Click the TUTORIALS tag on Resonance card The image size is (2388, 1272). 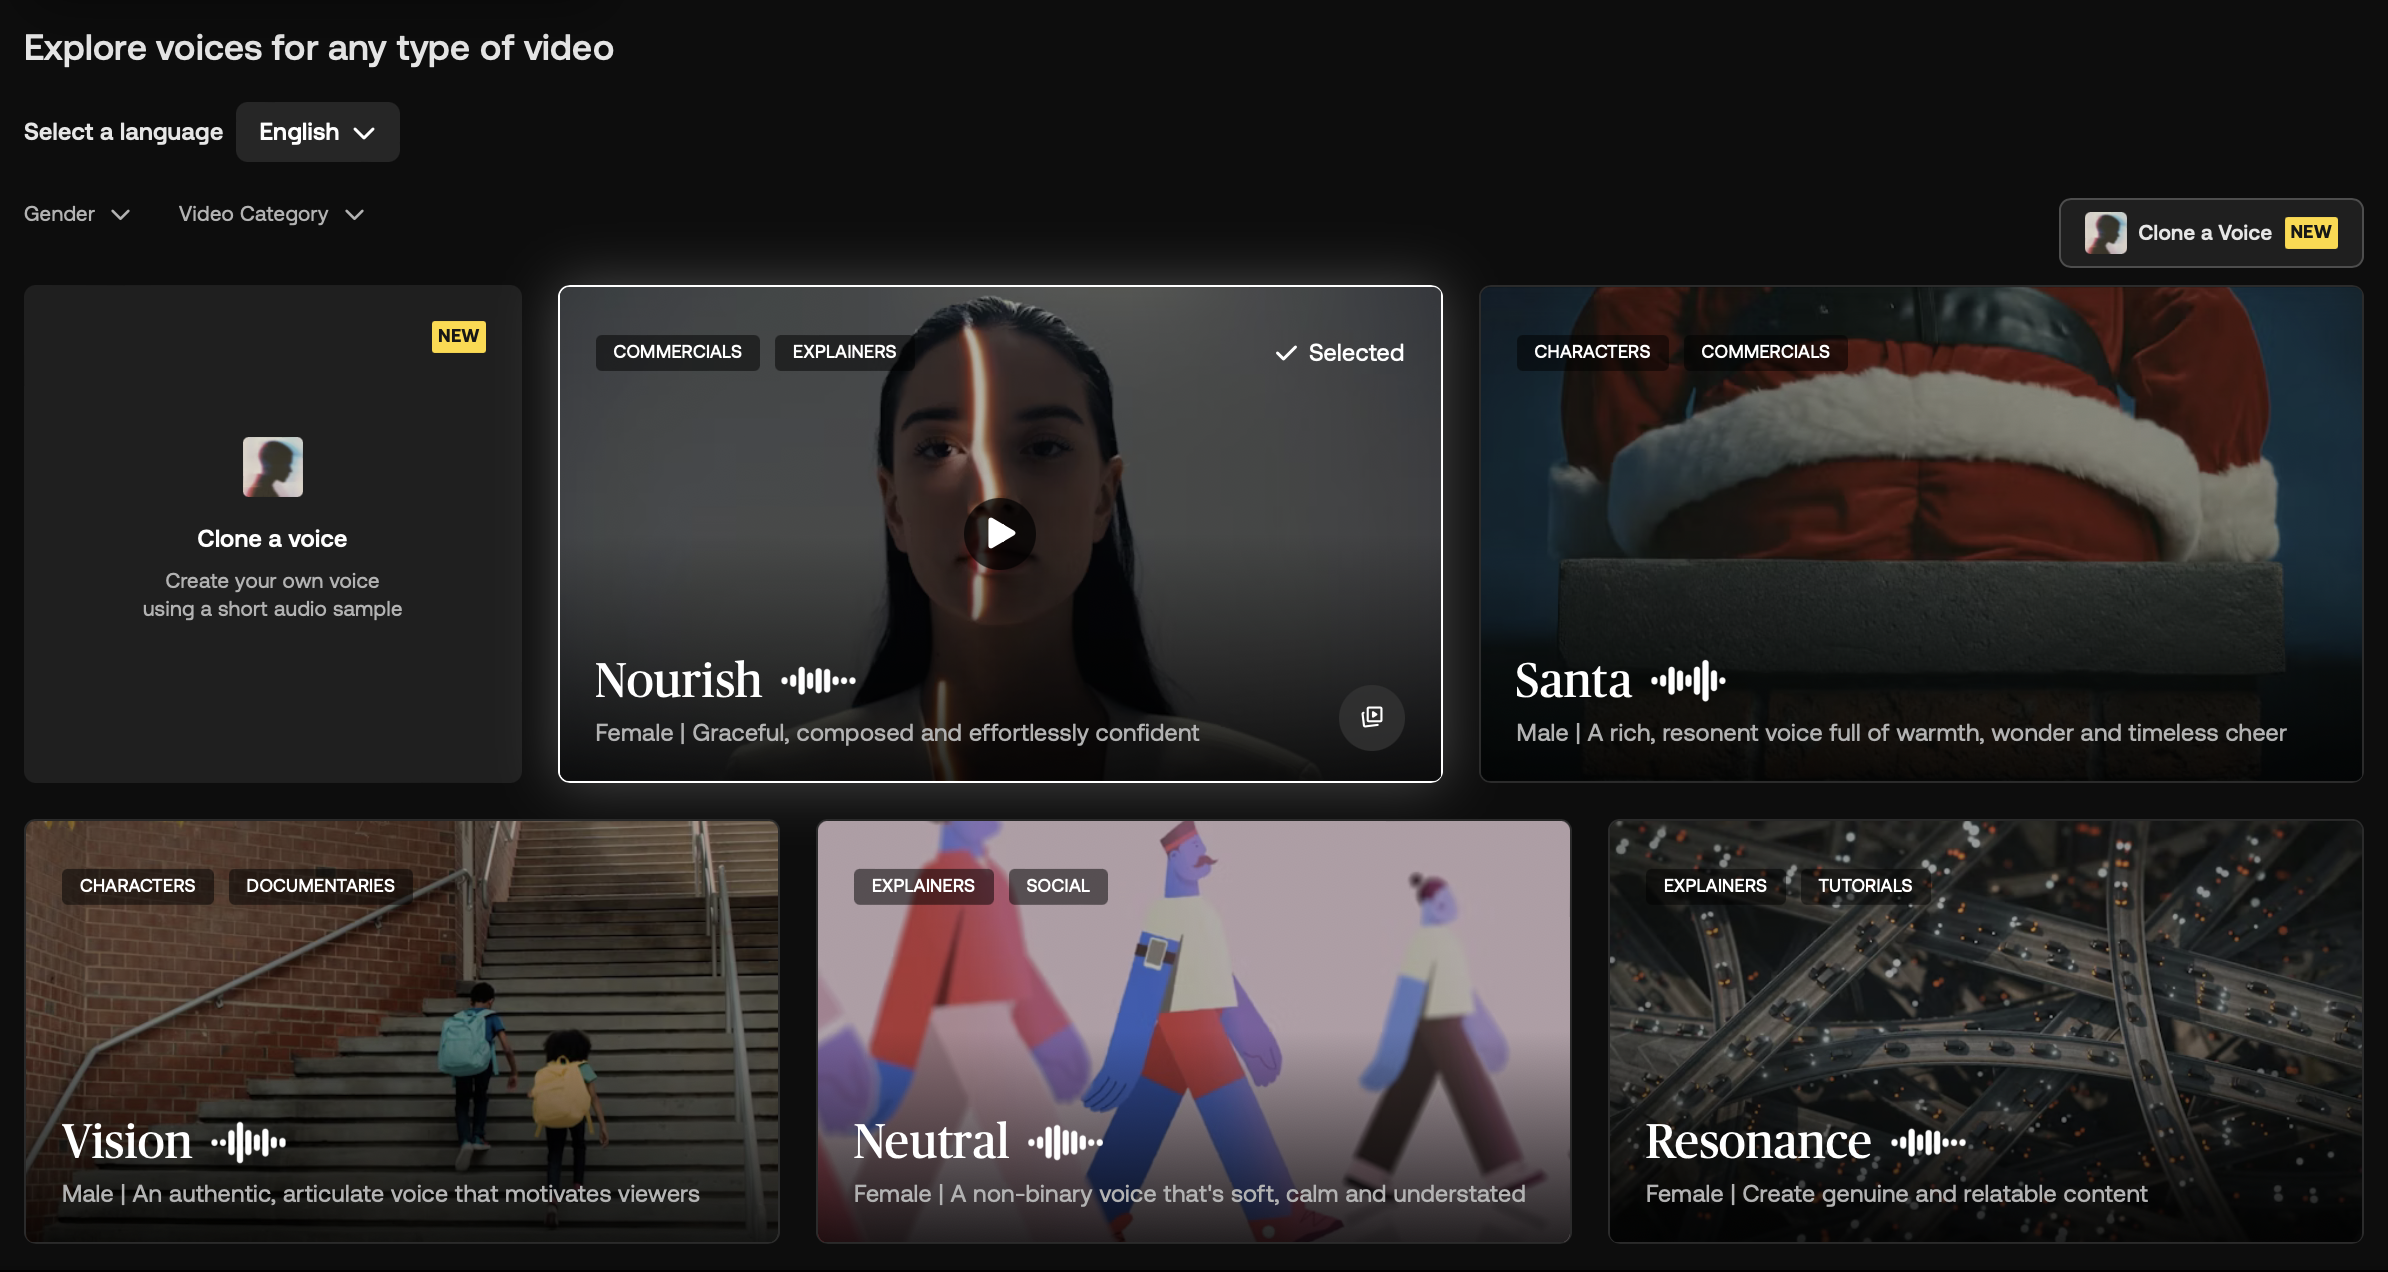click(x=1864, y=886)
